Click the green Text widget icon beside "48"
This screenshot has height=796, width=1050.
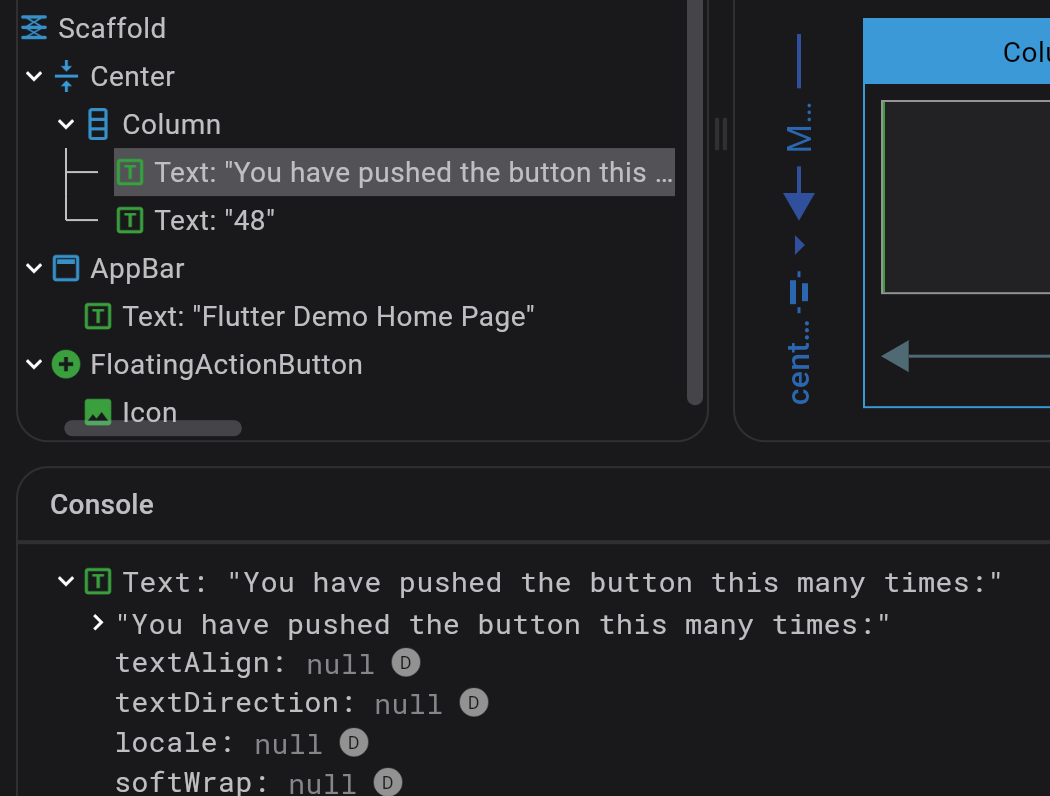tap(129, 220)
